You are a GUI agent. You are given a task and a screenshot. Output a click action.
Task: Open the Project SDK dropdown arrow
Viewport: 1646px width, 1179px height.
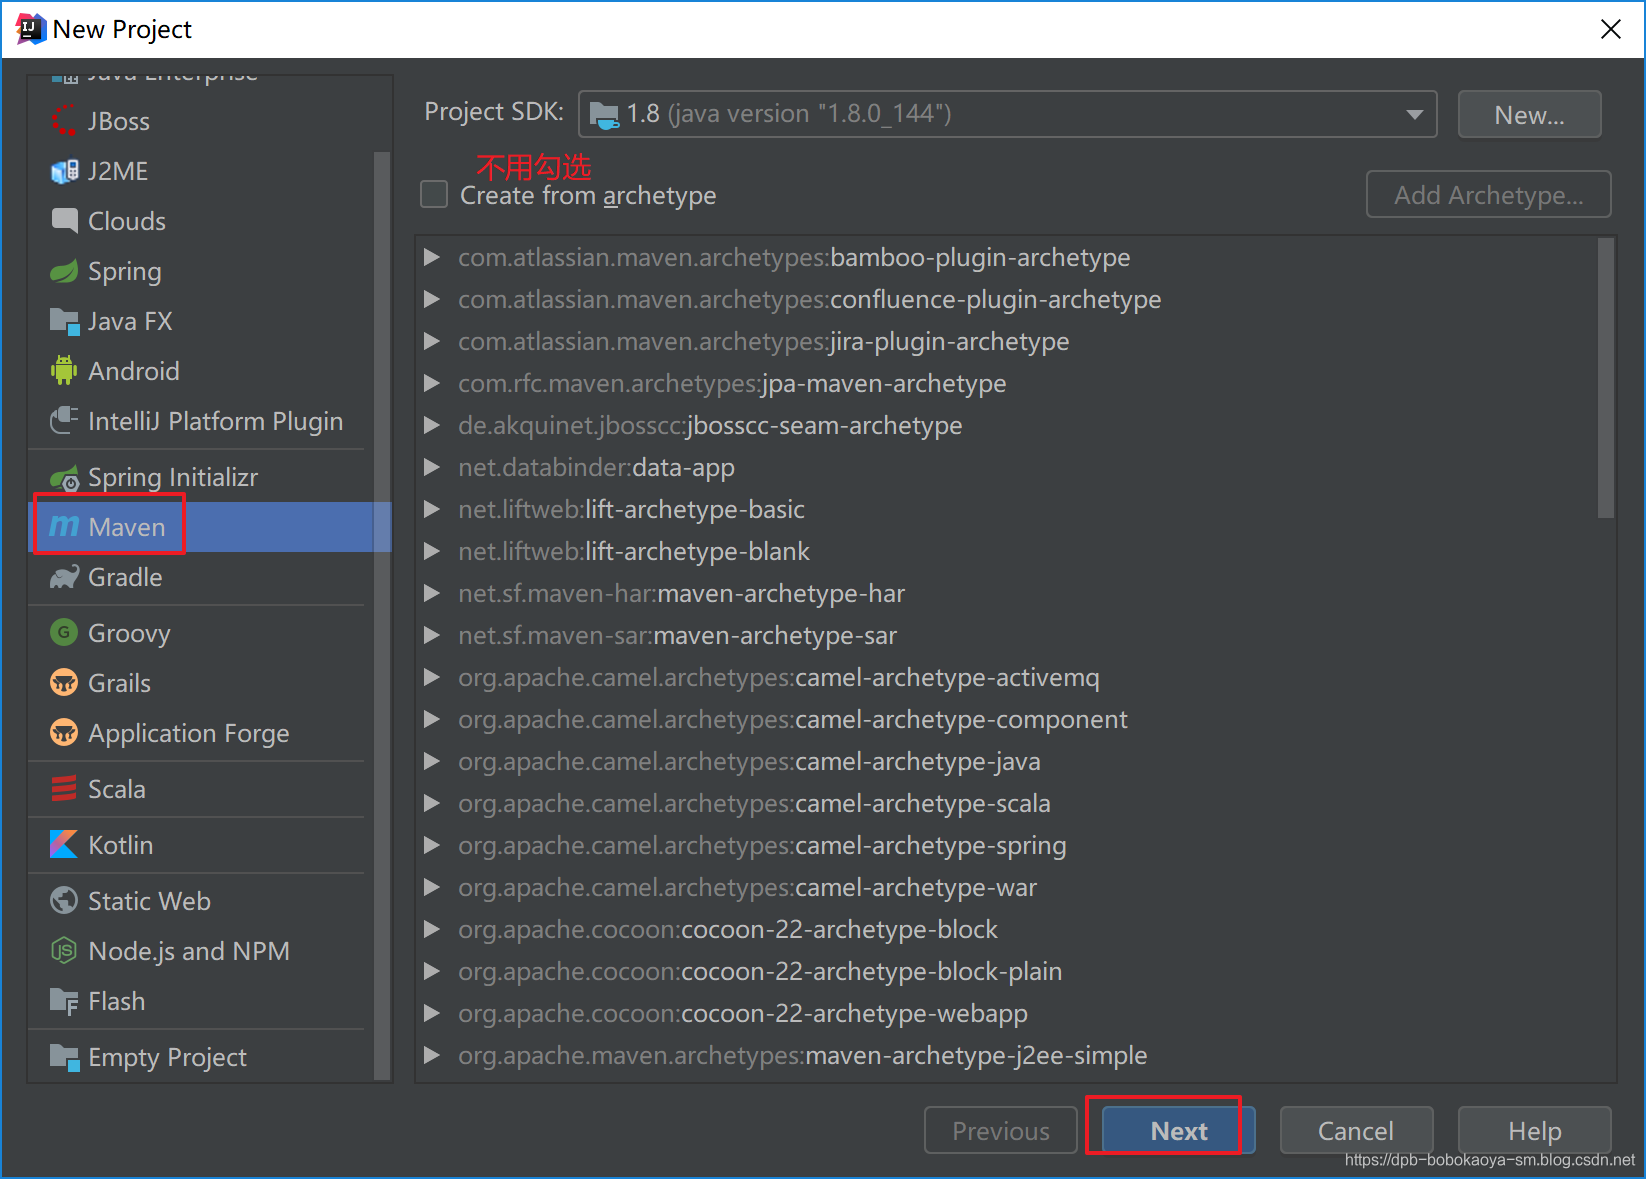(1414, 114)
